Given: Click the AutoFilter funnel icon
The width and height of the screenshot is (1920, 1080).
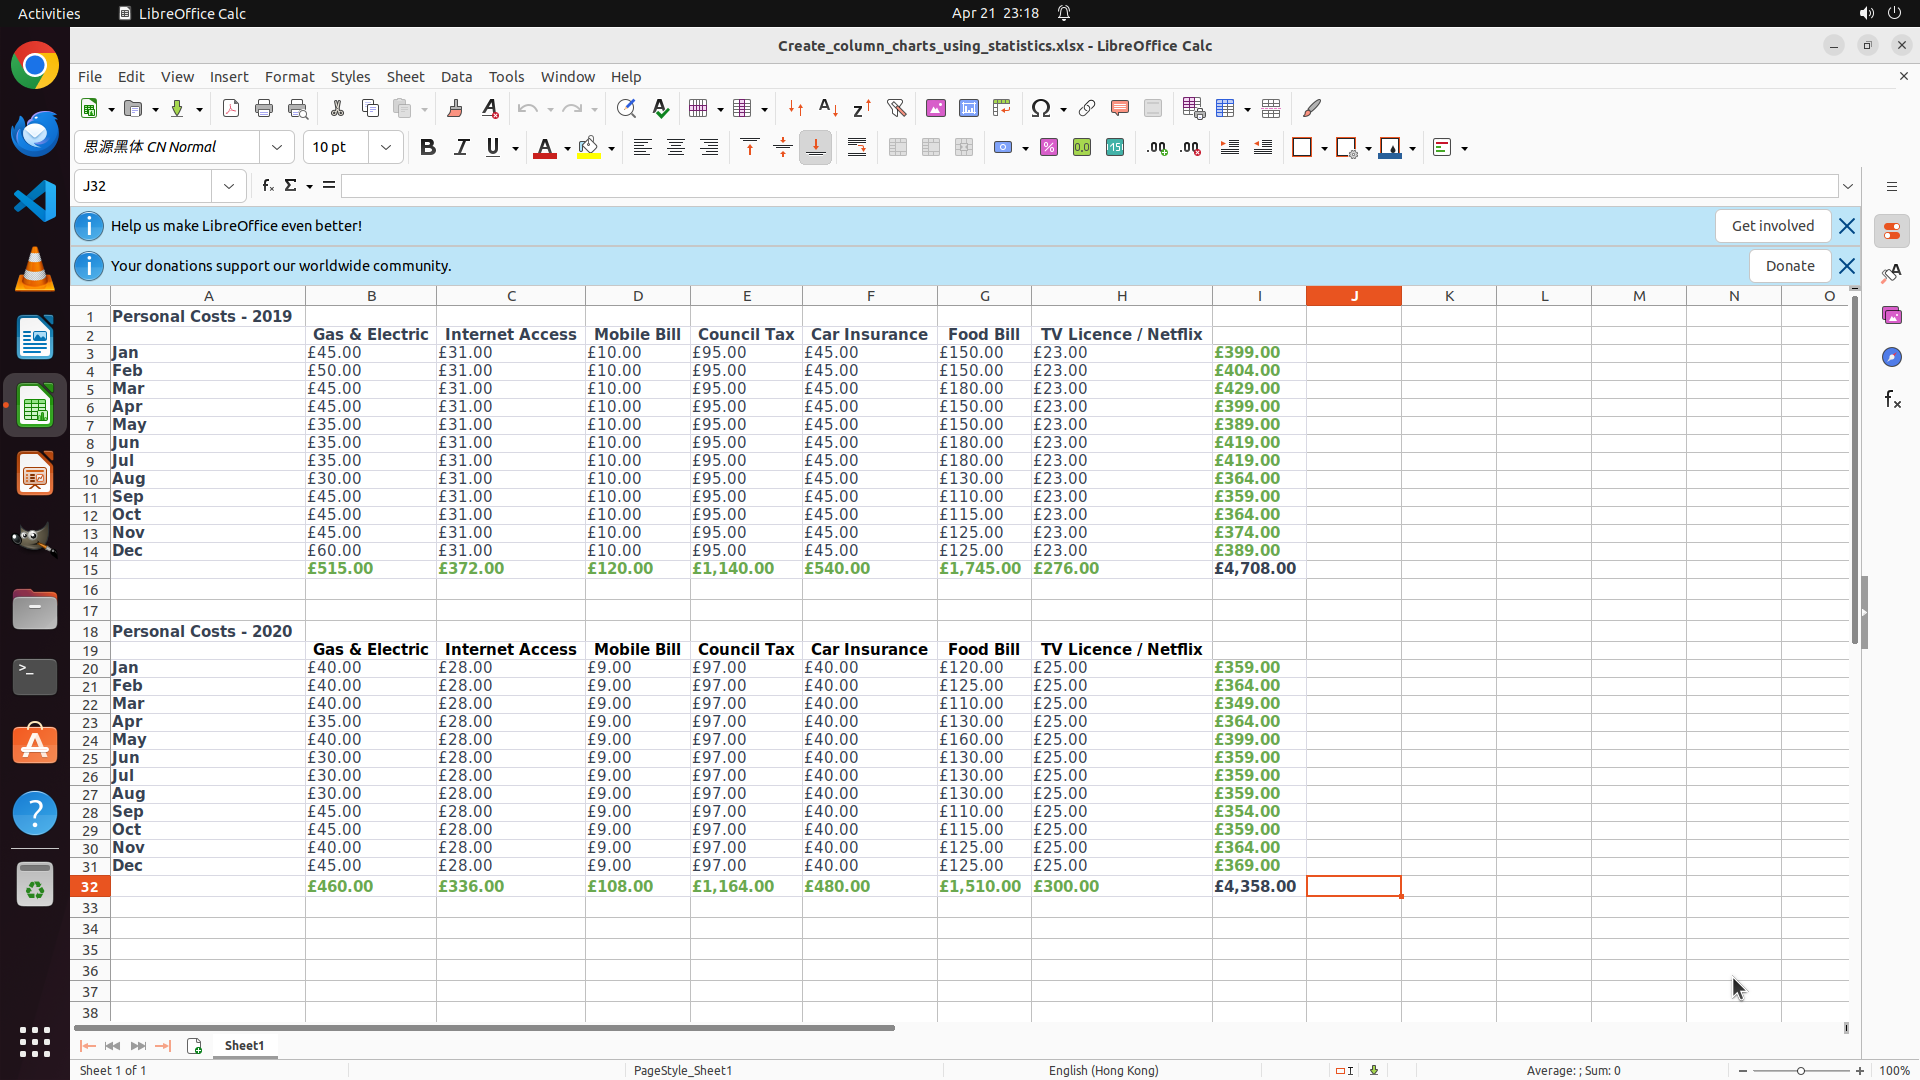Looking at the screenshot, I should pyautogui.click(x=896, y=108).
